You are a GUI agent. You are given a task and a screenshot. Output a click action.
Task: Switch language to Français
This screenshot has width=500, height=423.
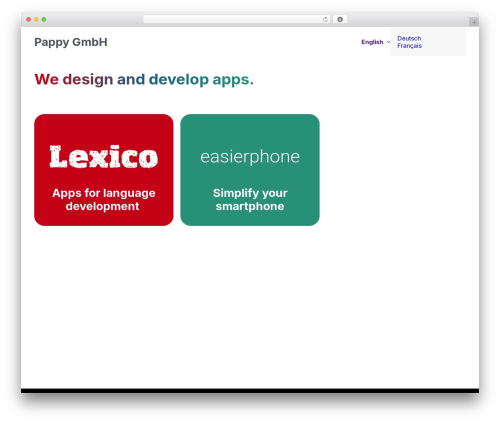pos(409,46)
